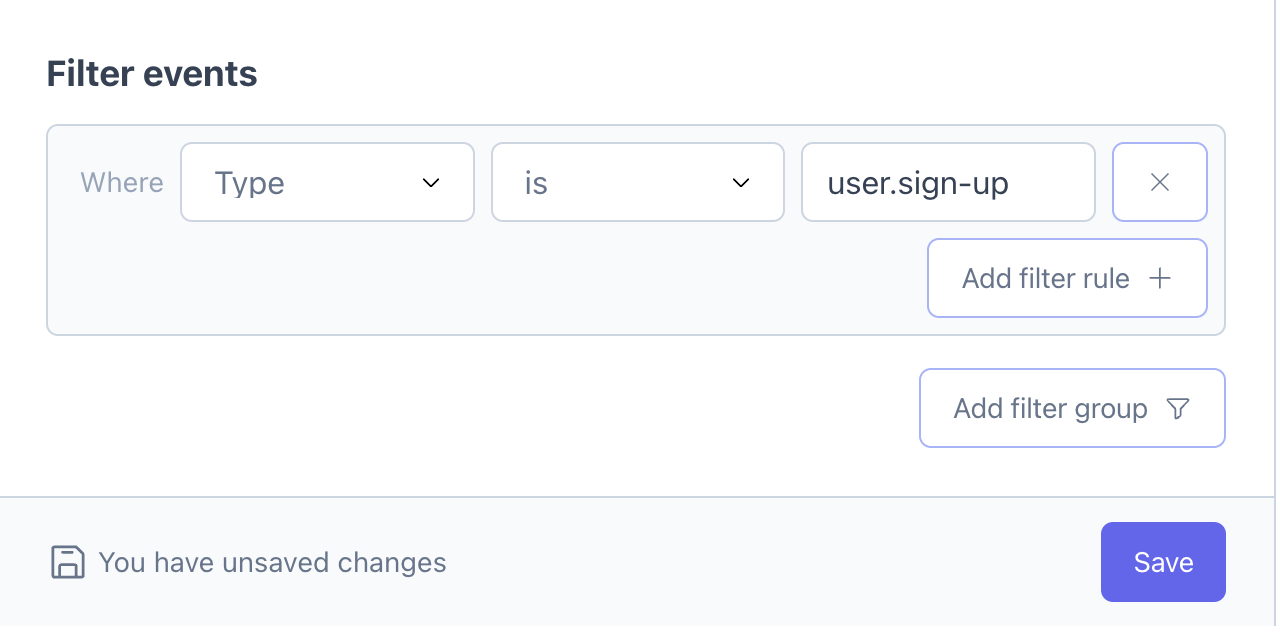Click the user.sign-up value input field
Image resolution: width=1276 pixels, height=626 pixels.
[x=947, y=182]
